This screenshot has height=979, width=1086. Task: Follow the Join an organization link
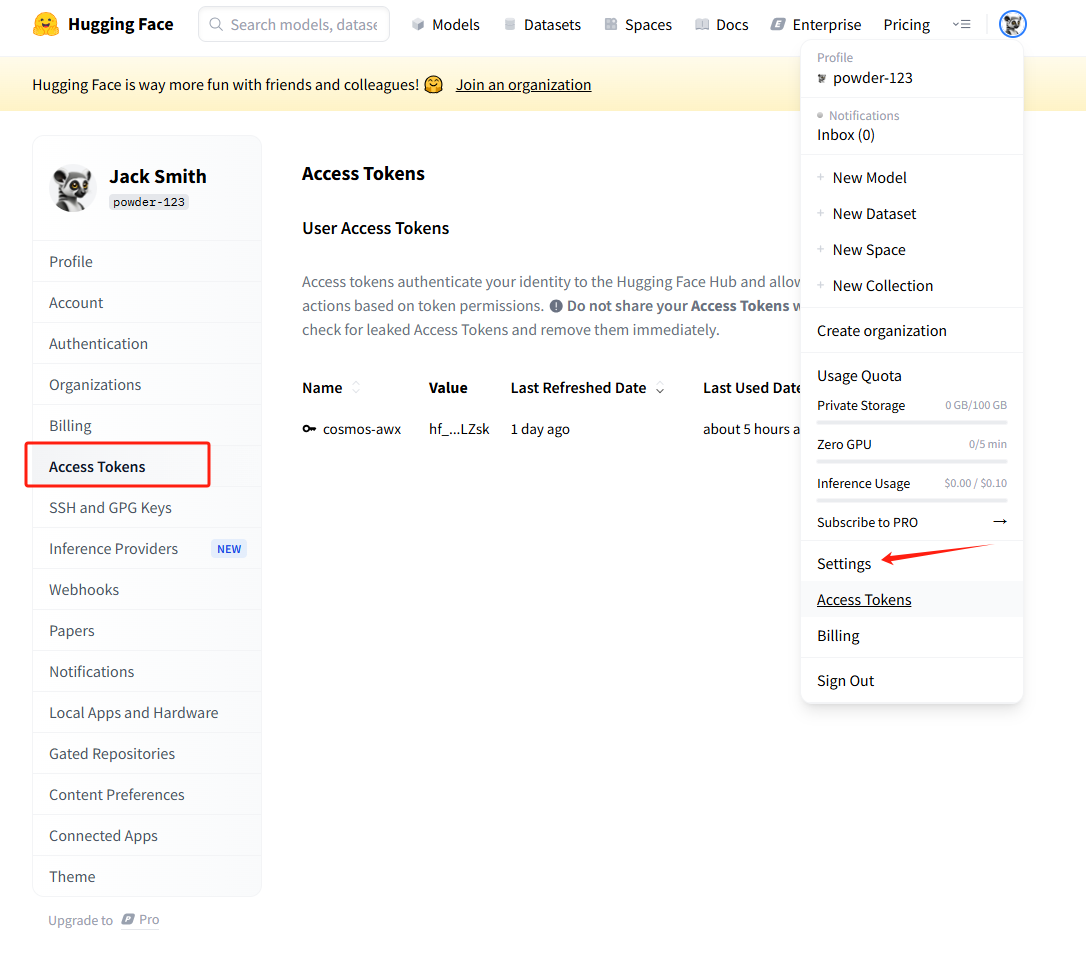[524, 84]
